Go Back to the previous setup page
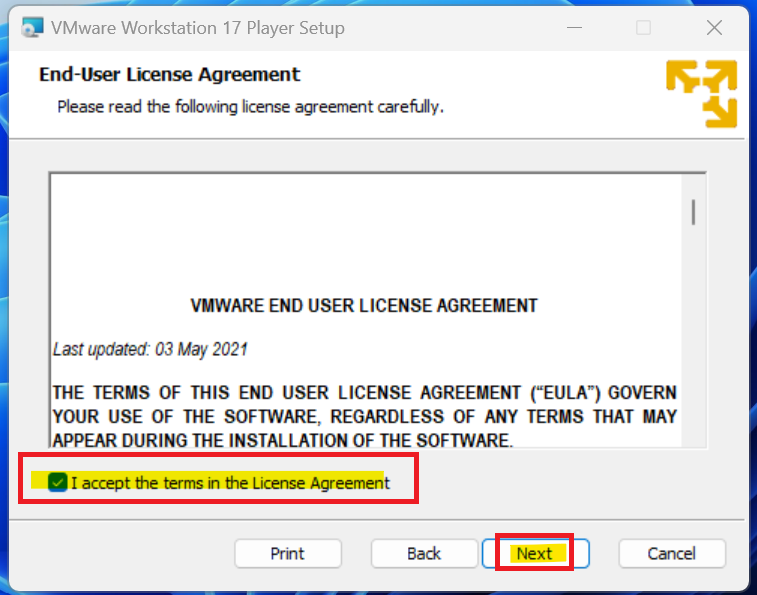757x595 pixels. pos(424,553)
